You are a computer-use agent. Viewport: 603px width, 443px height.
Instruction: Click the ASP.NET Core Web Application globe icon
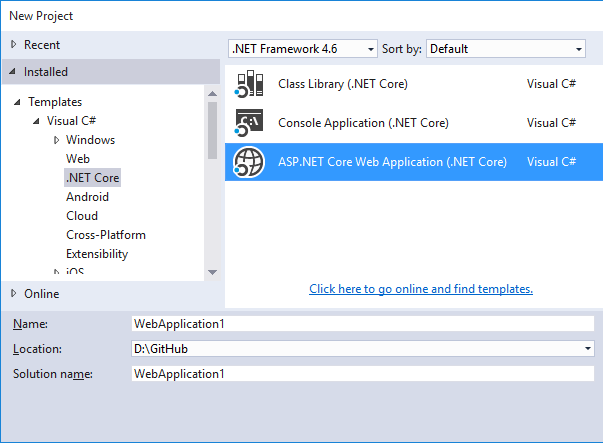(249, 162)
